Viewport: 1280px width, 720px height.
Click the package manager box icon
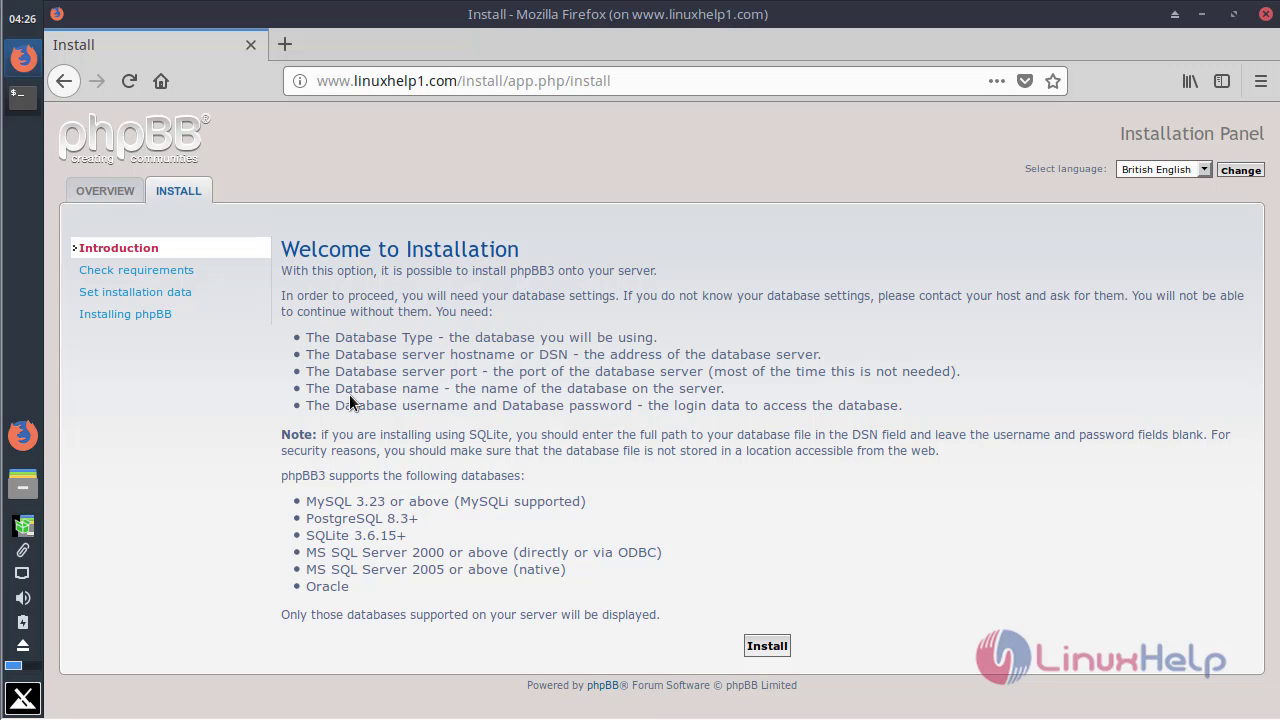(x=23, y=526)
